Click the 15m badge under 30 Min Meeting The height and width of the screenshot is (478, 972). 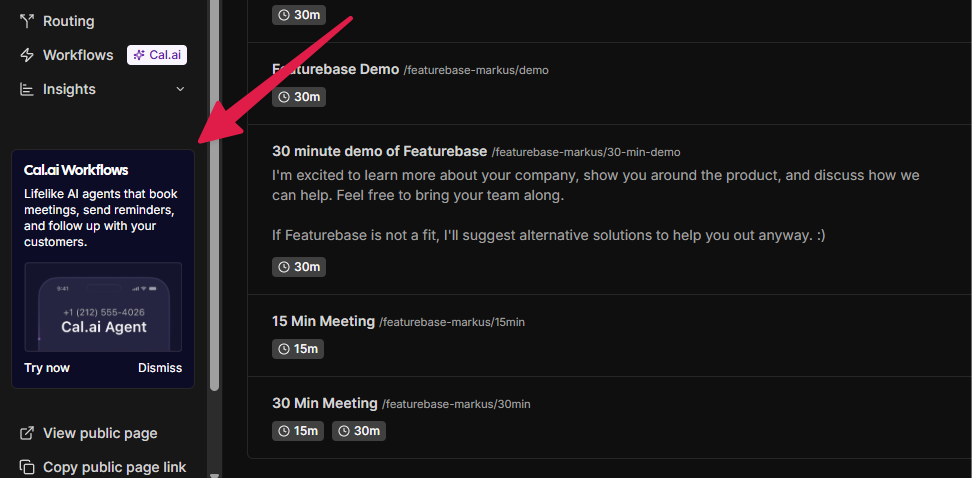[298, 431]
